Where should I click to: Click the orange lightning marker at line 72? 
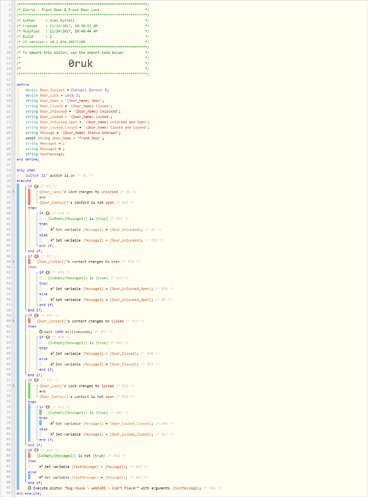point(14,386)
